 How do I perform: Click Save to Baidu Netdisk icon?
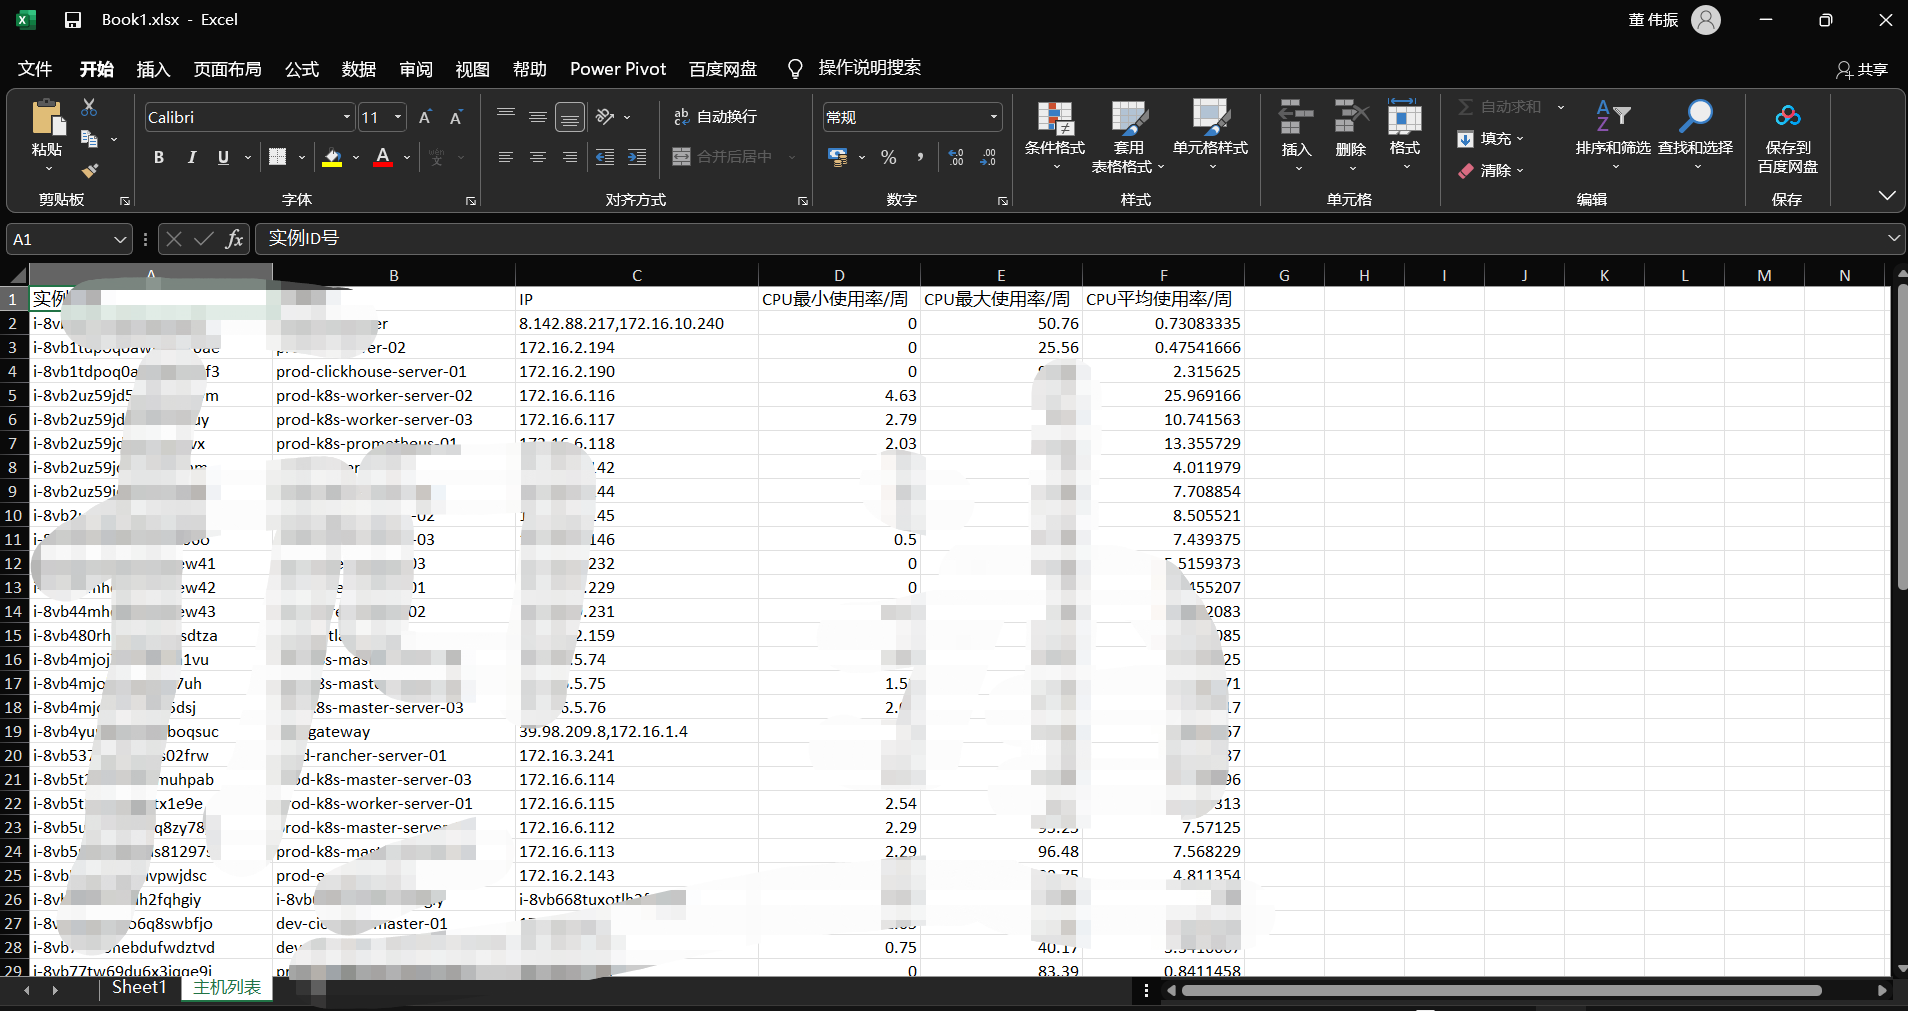coord(1787,135)
